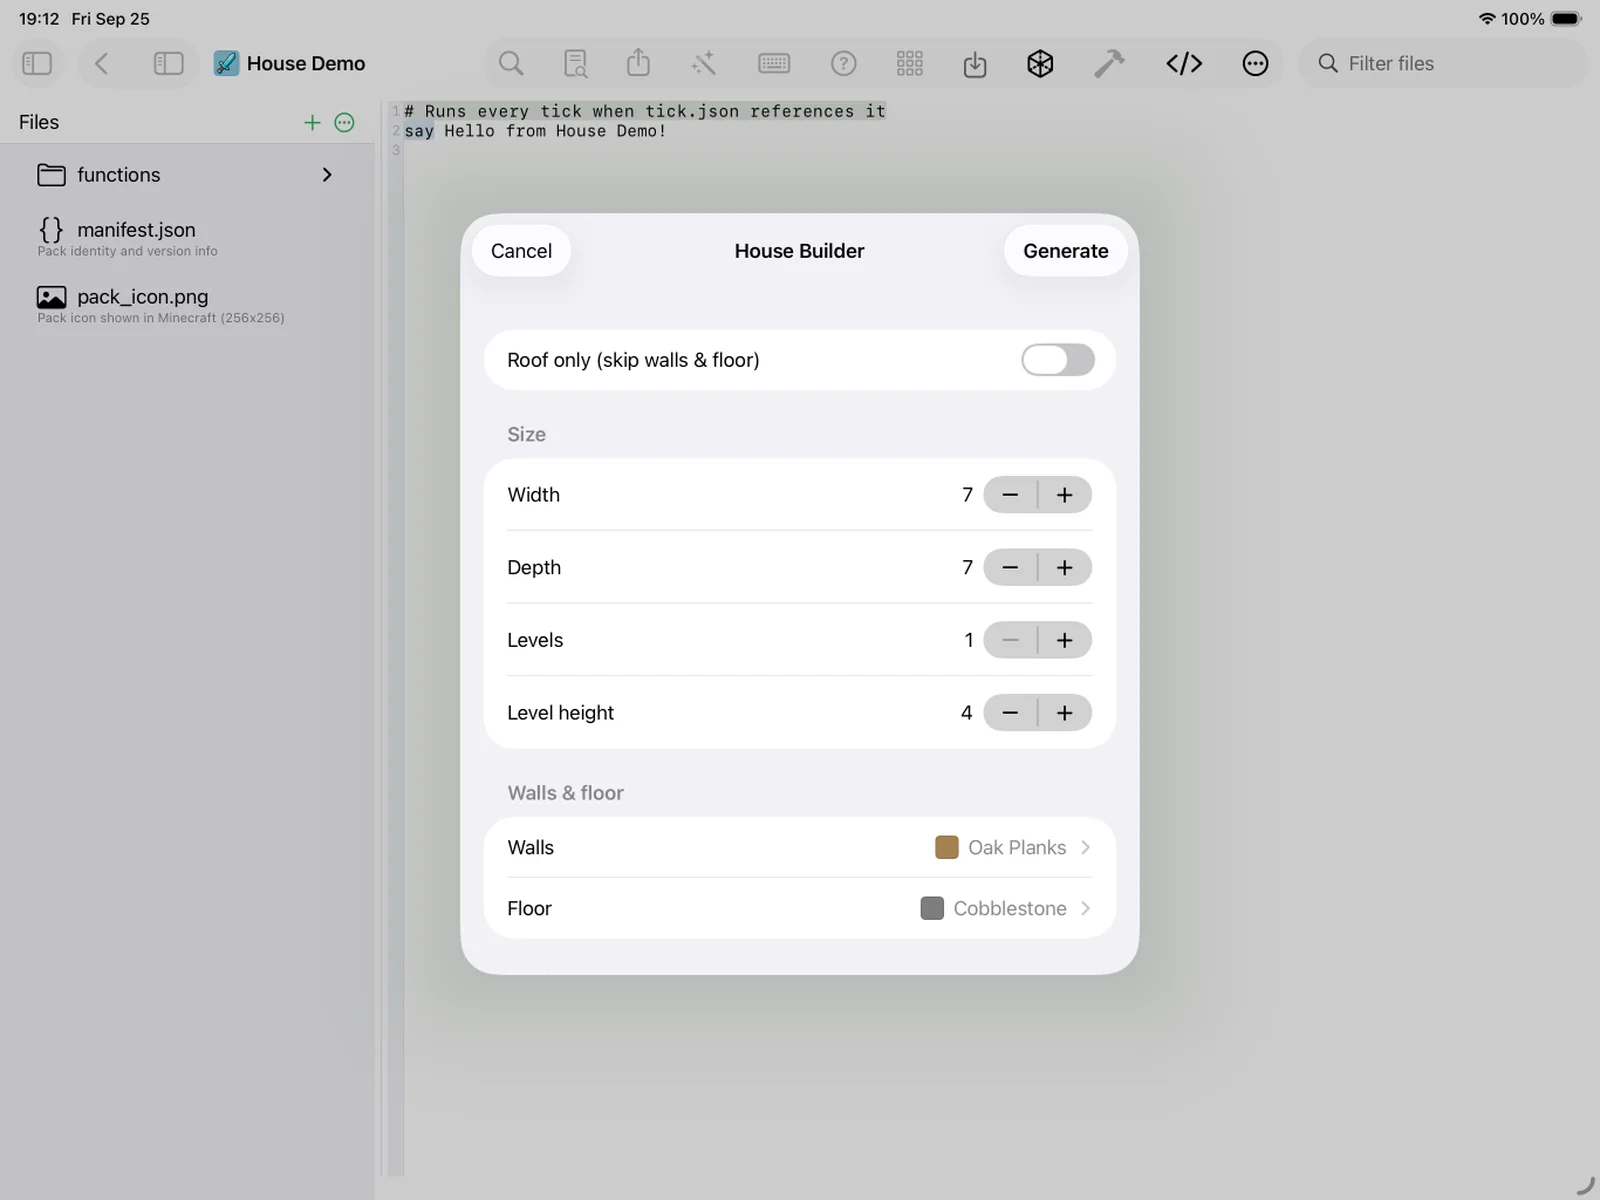Viewport: 1600px width, 1200px height.
Task: Add a new file with plus icon
Action: tap(312, 122)
